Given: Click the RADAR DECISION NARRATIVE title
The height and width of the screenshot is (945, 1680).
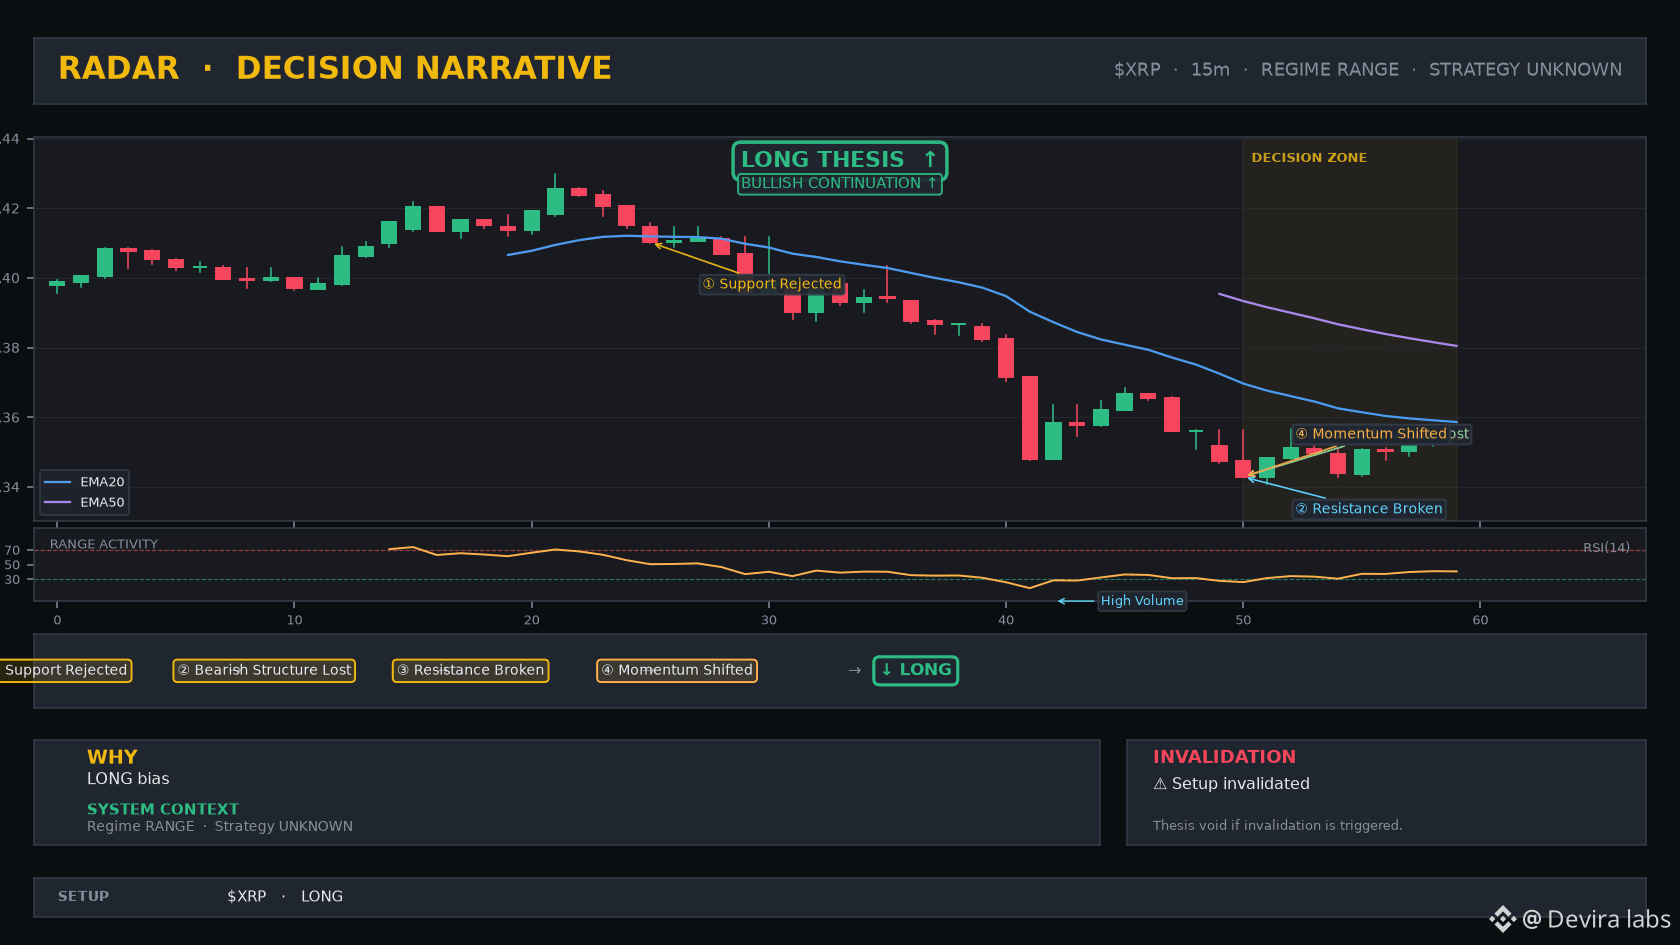Looking at the screenshot, I should click(x=335, y=68).
